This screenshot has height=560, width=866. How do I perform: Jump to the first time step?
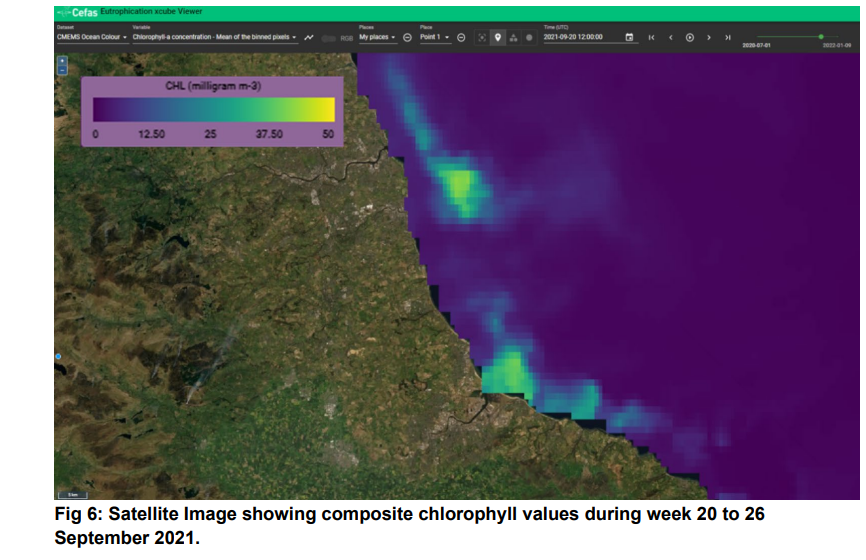point(652,38)
